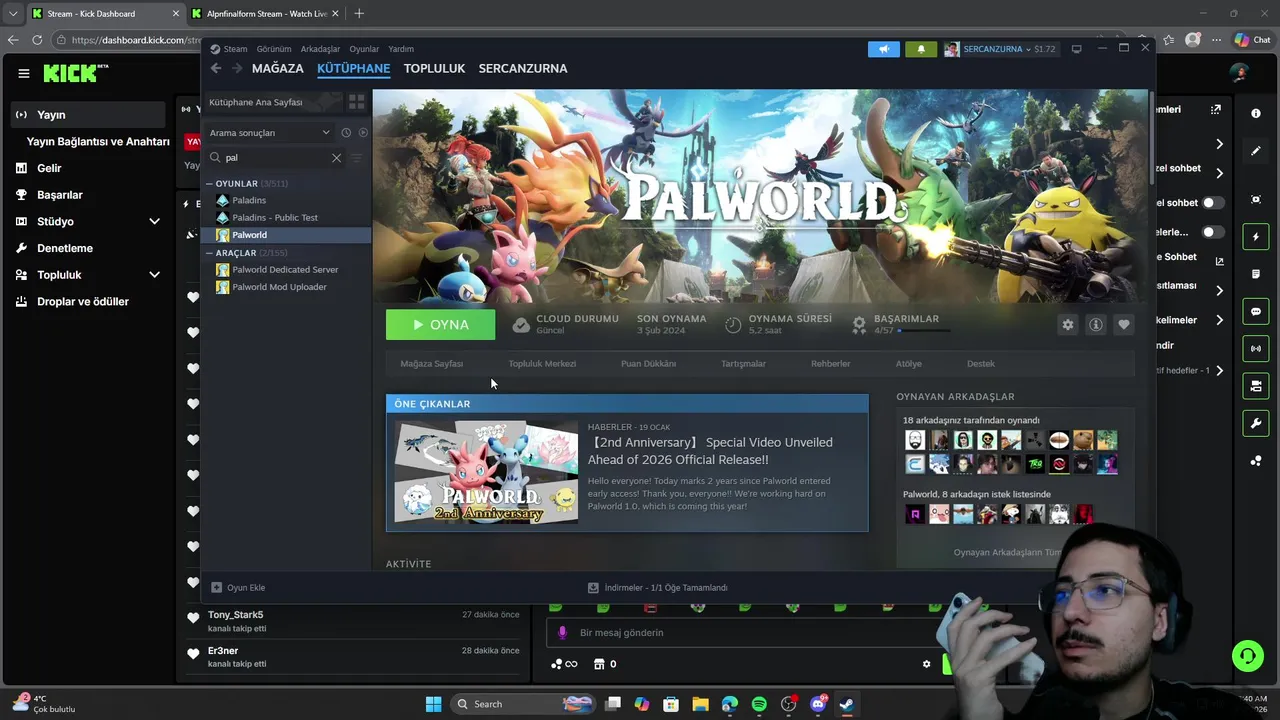The width and height of the screenshot is (1280, 720).
Task: Toggle sort by recent activity clock icon
Action: click(x=346, y=132)
